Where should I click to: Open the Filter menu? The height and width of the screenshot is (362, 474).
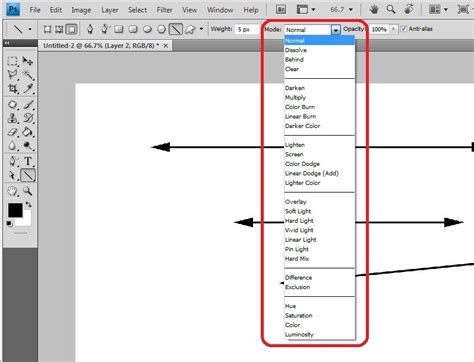[164, 10]
